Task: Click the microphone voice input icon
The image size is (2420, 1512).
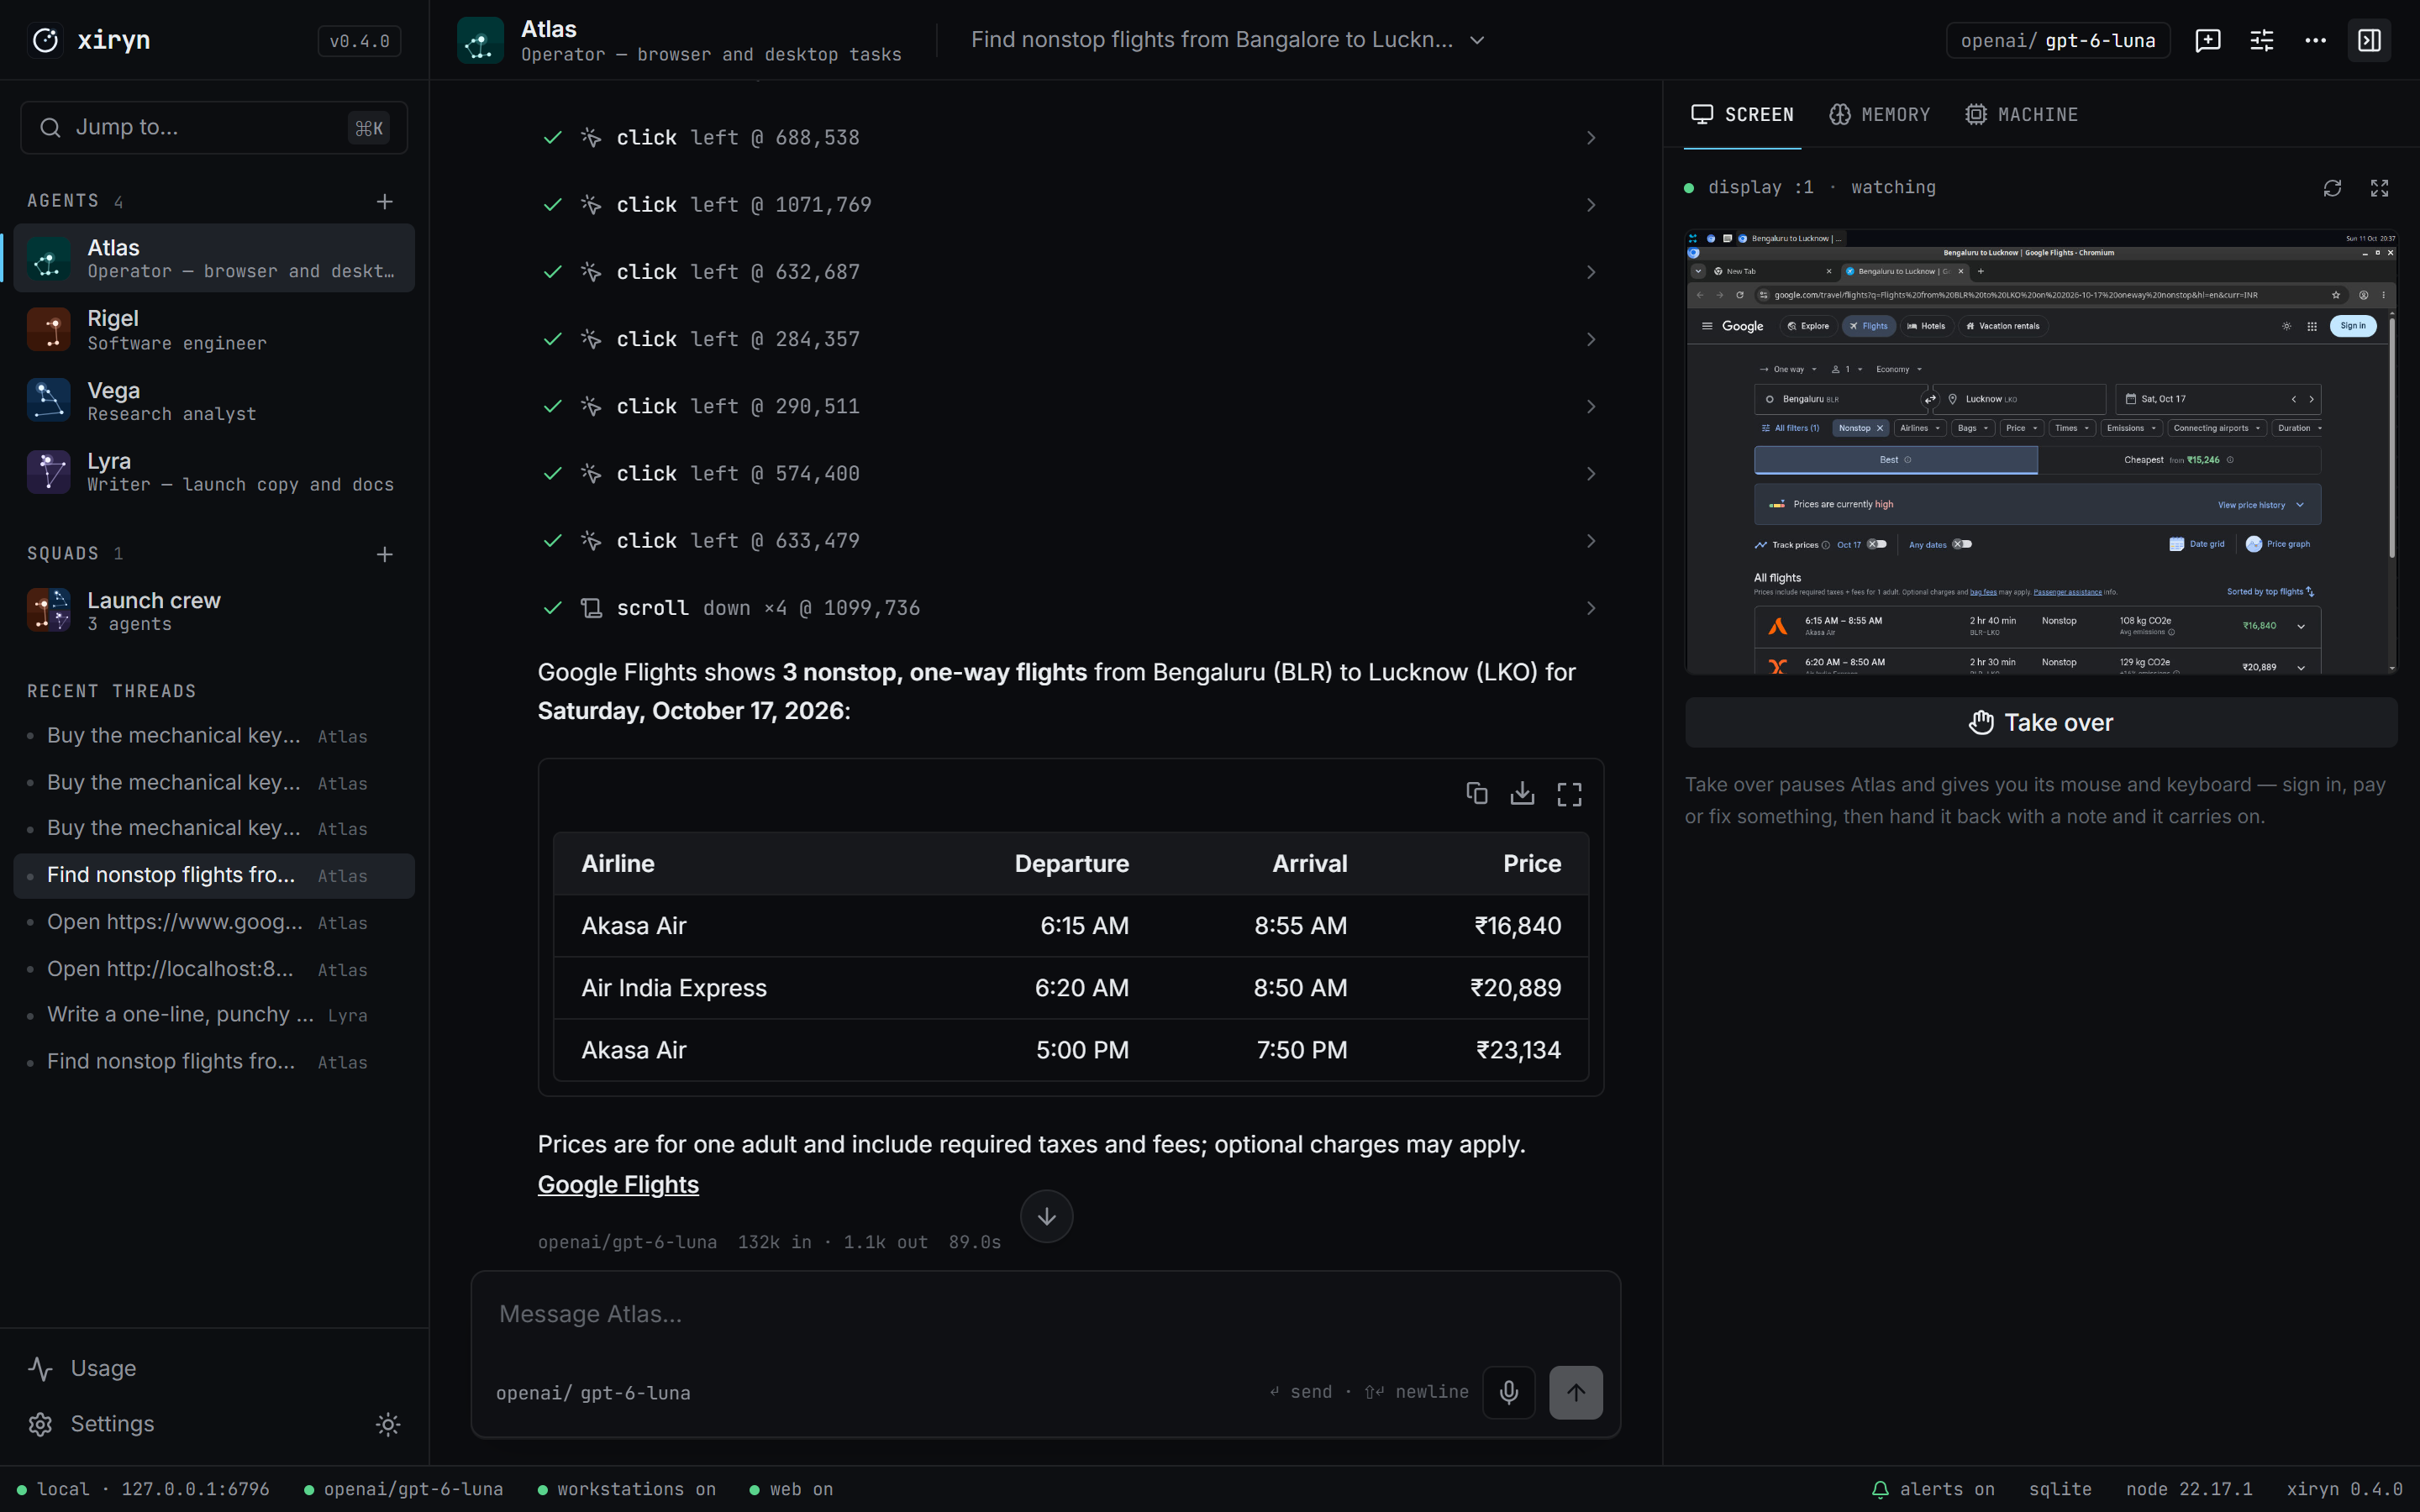Action: [1508, 1392]
